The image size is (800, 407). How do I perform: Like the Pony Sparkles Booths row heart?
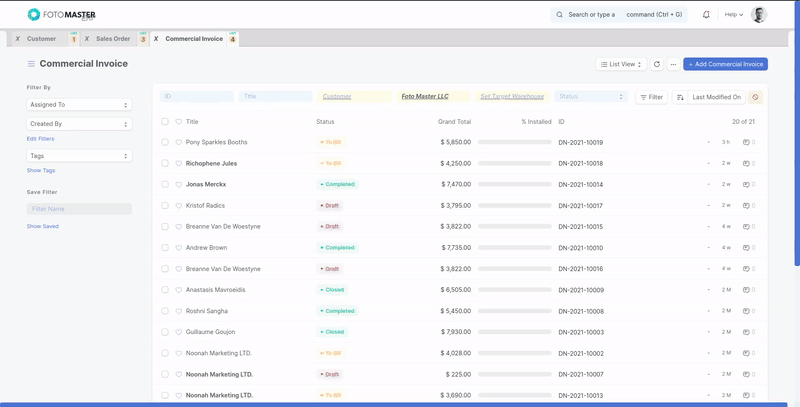click(179, 142)
